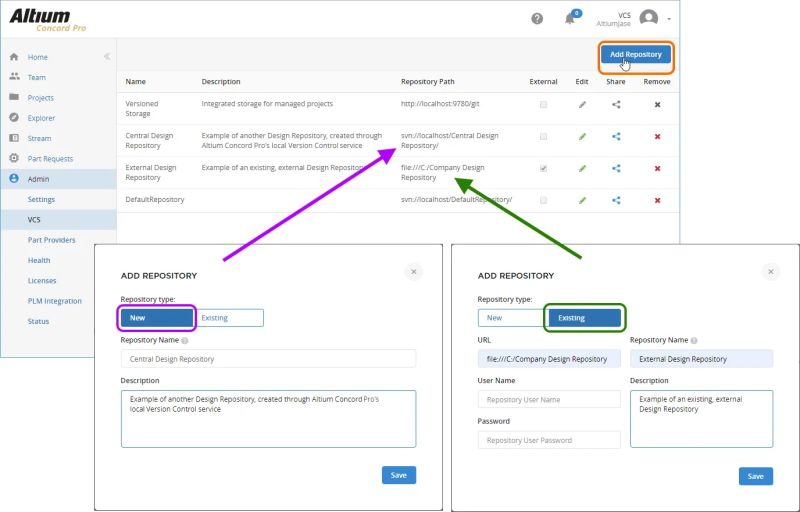Save the new repository in left dialog

click(399, 475)
